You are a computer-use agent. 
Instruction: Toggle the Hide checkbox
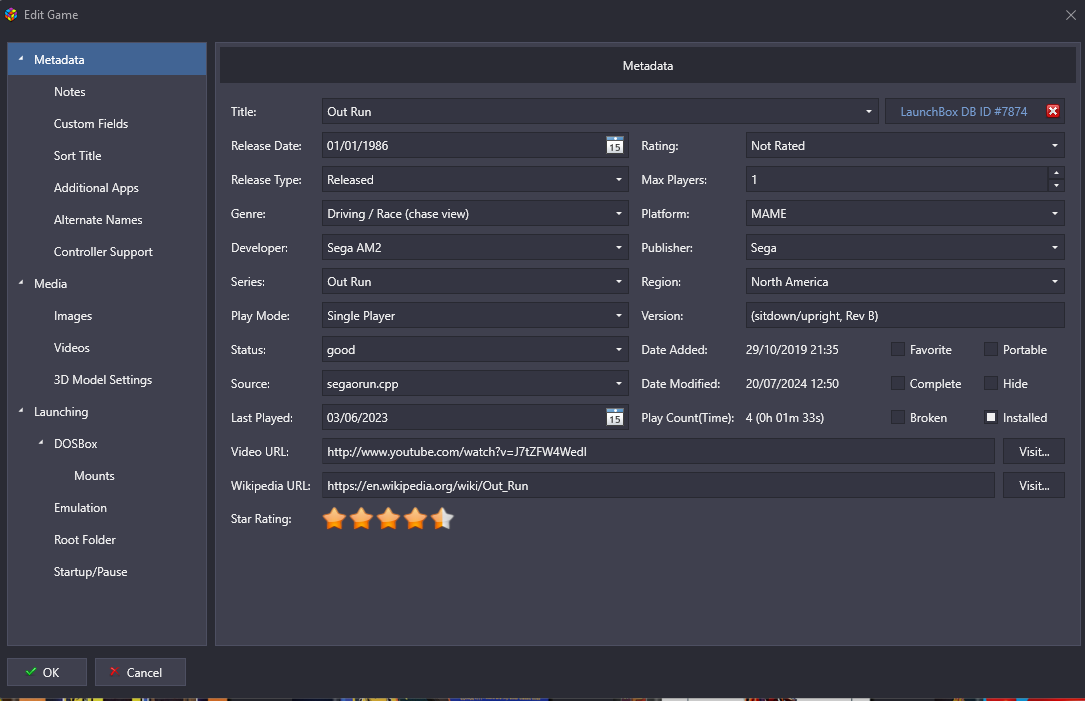click(991, 383)
